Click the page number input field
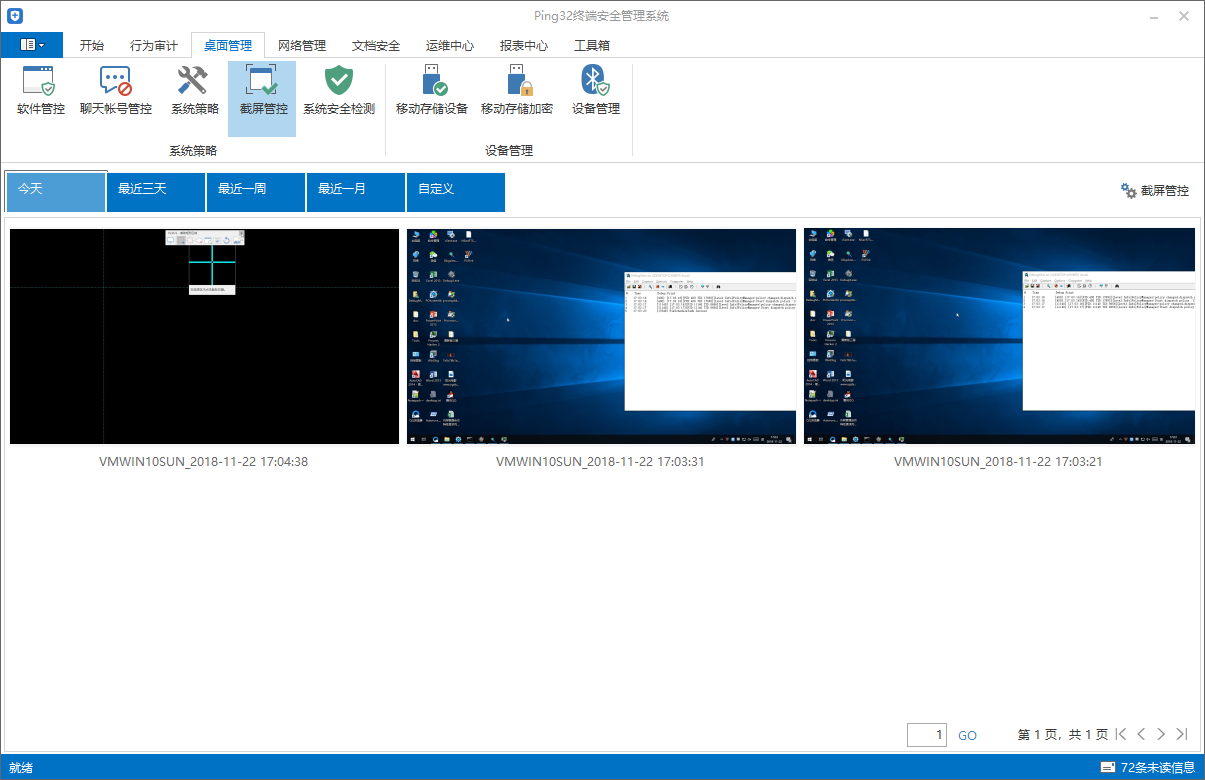This screenshot has width=1205, height=780. (927, 735)
